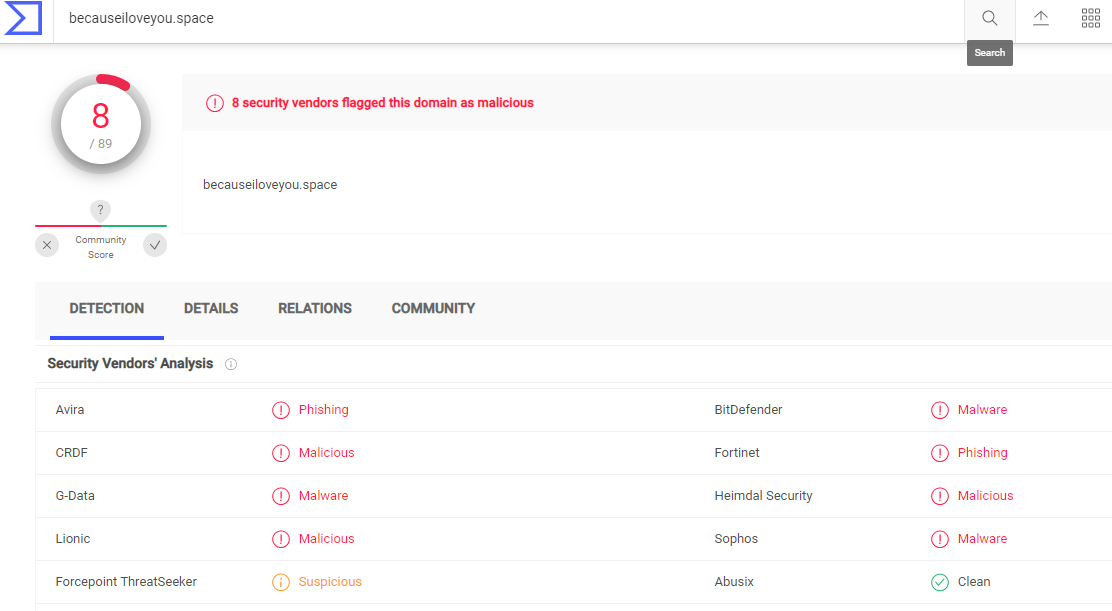The width and height of the screenshot is (1112, 611).
Task: Click the upload file icon
Action: click(1041, 19)
